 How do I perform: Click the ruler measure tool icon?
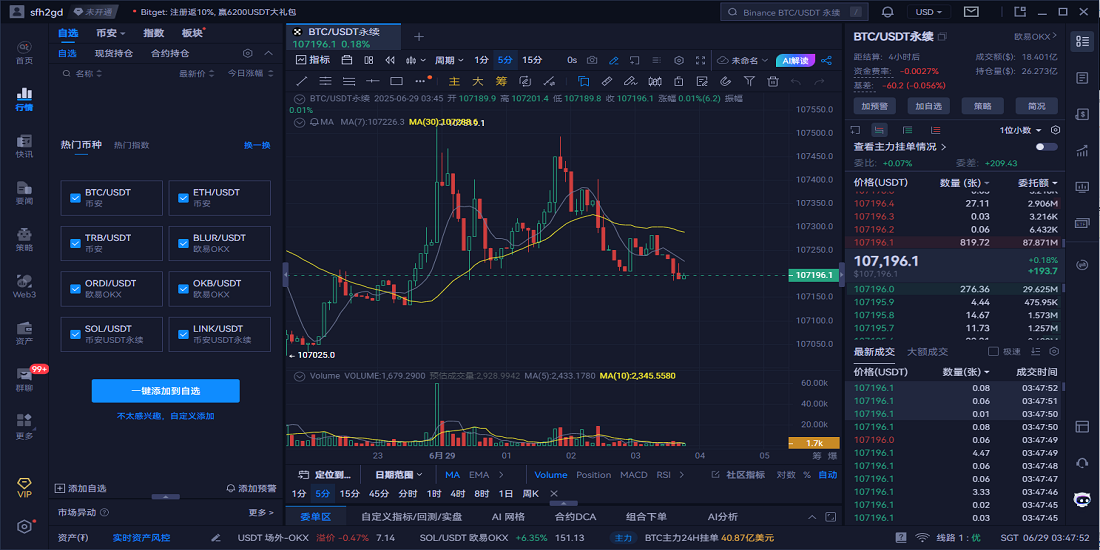click(609, 81)
